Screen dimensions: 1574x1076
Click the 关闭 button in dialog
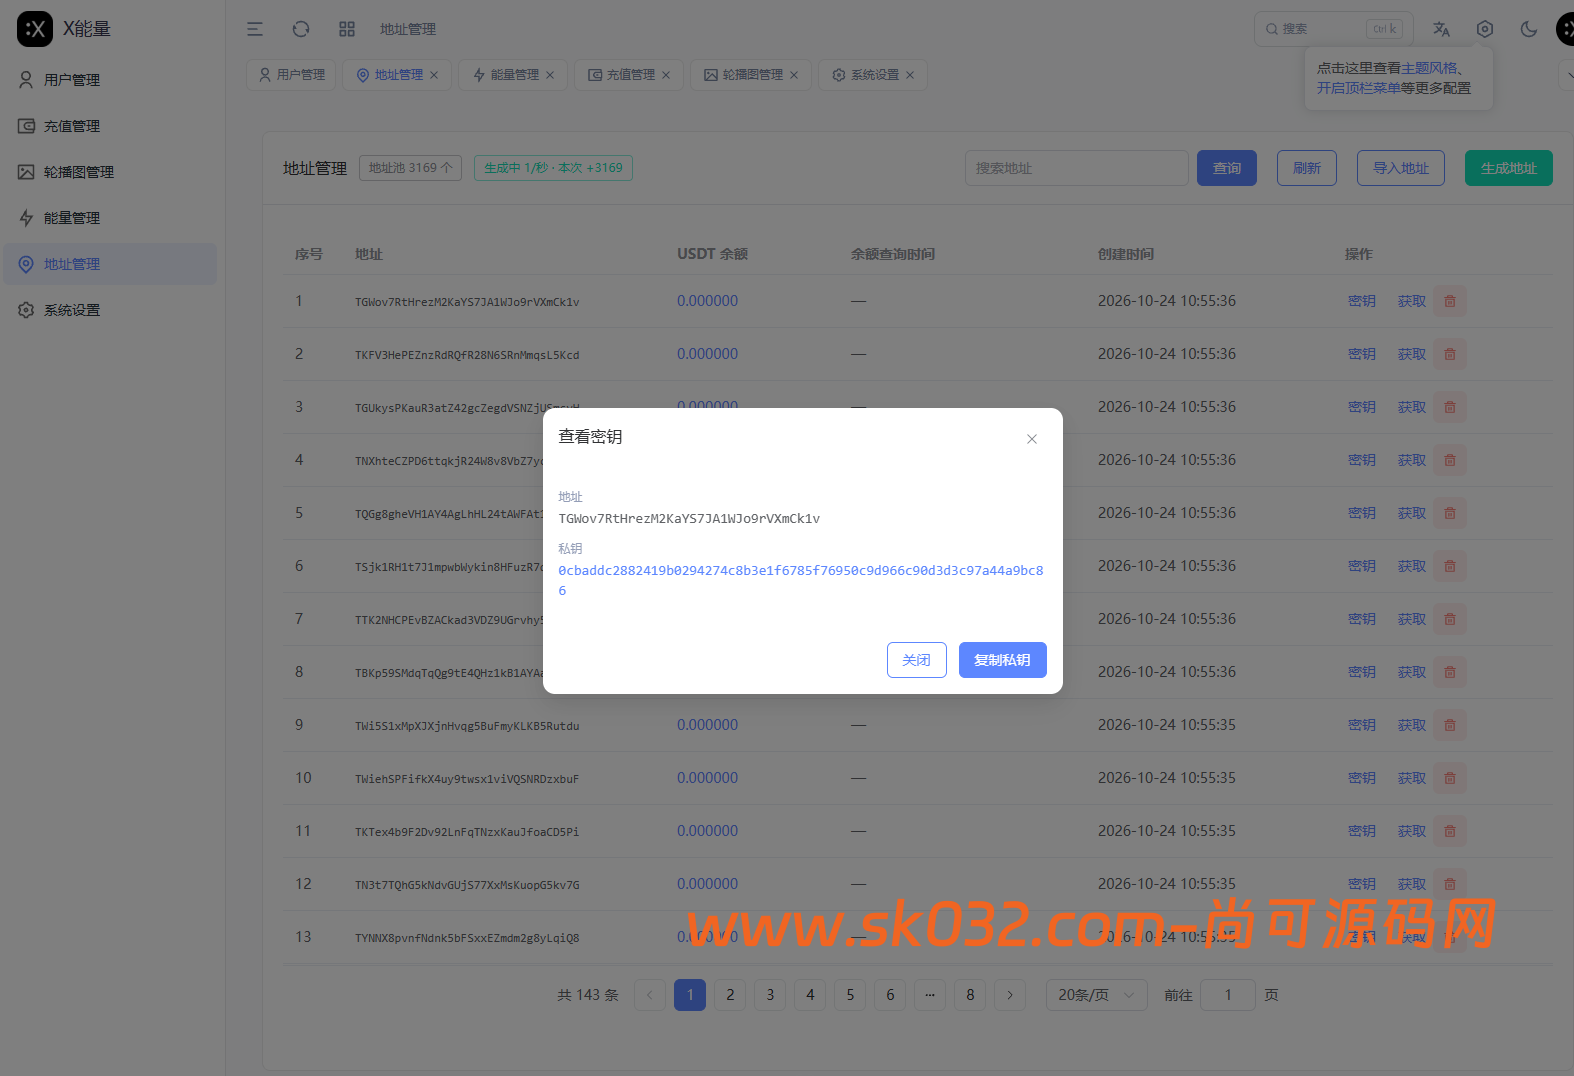(917, 660)
